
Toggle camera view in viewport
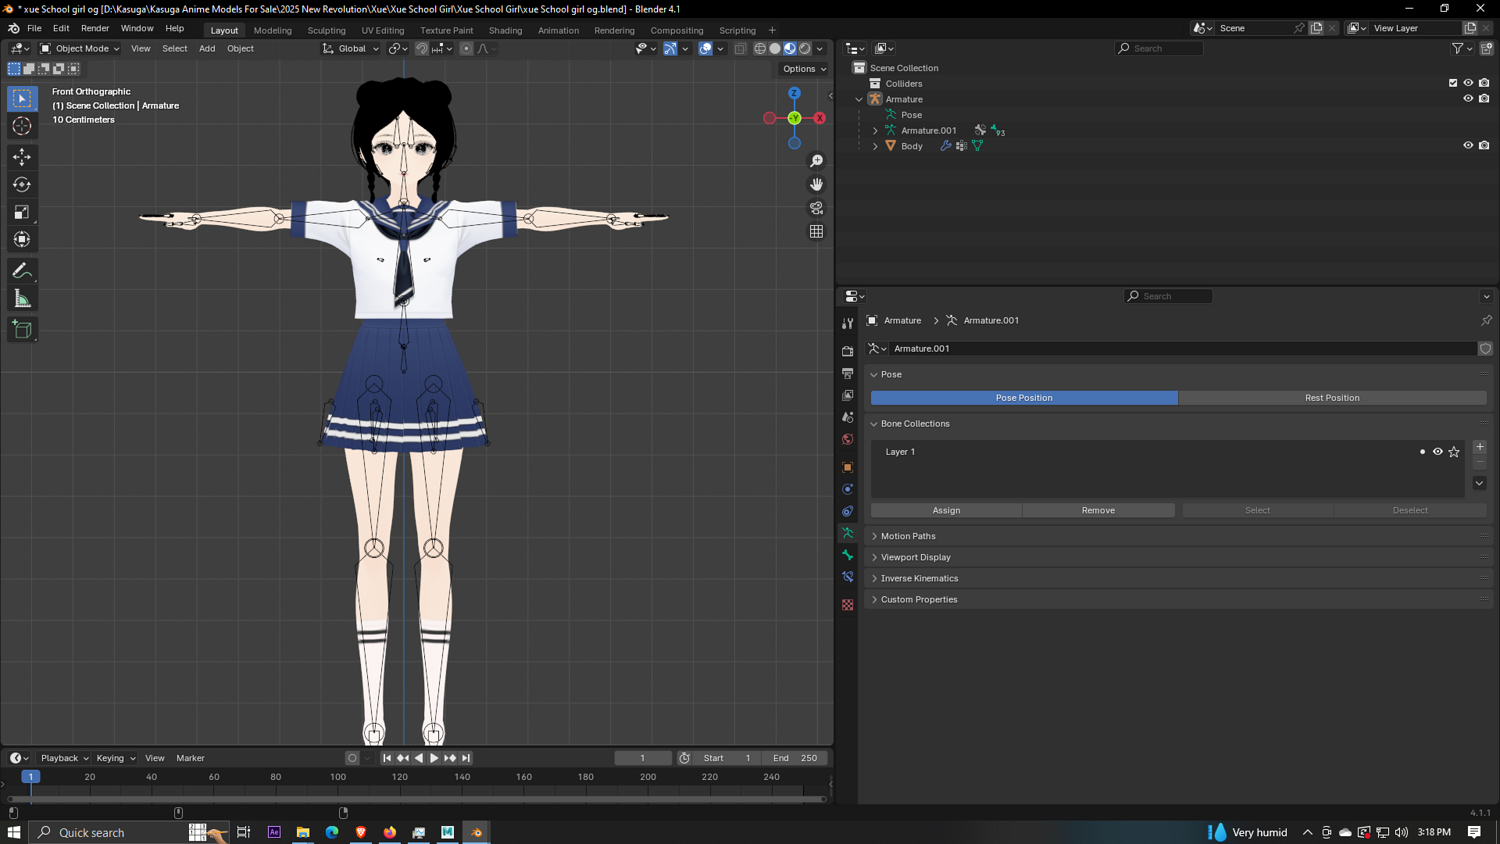816,208
